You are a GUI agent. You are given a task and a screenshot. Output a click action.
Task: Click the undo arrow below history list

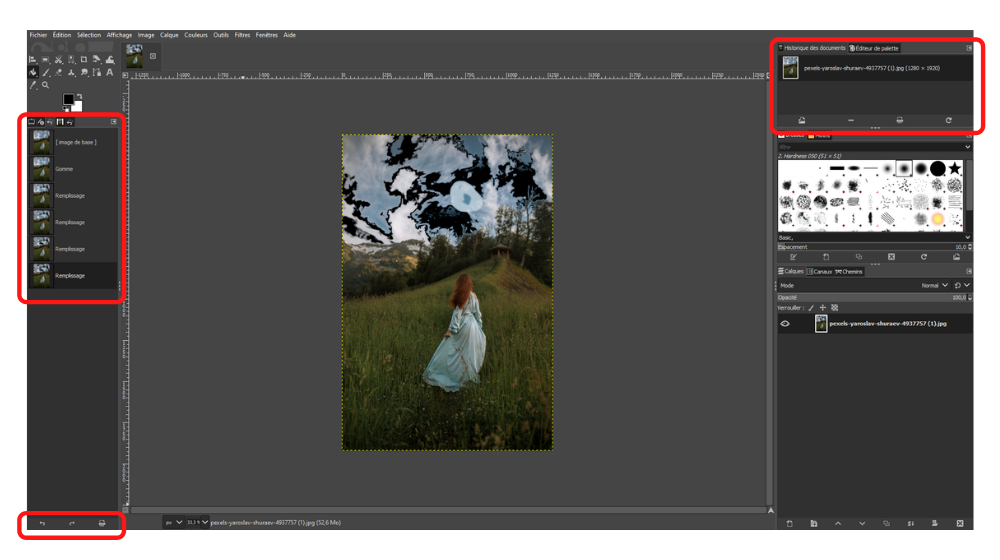42,523
